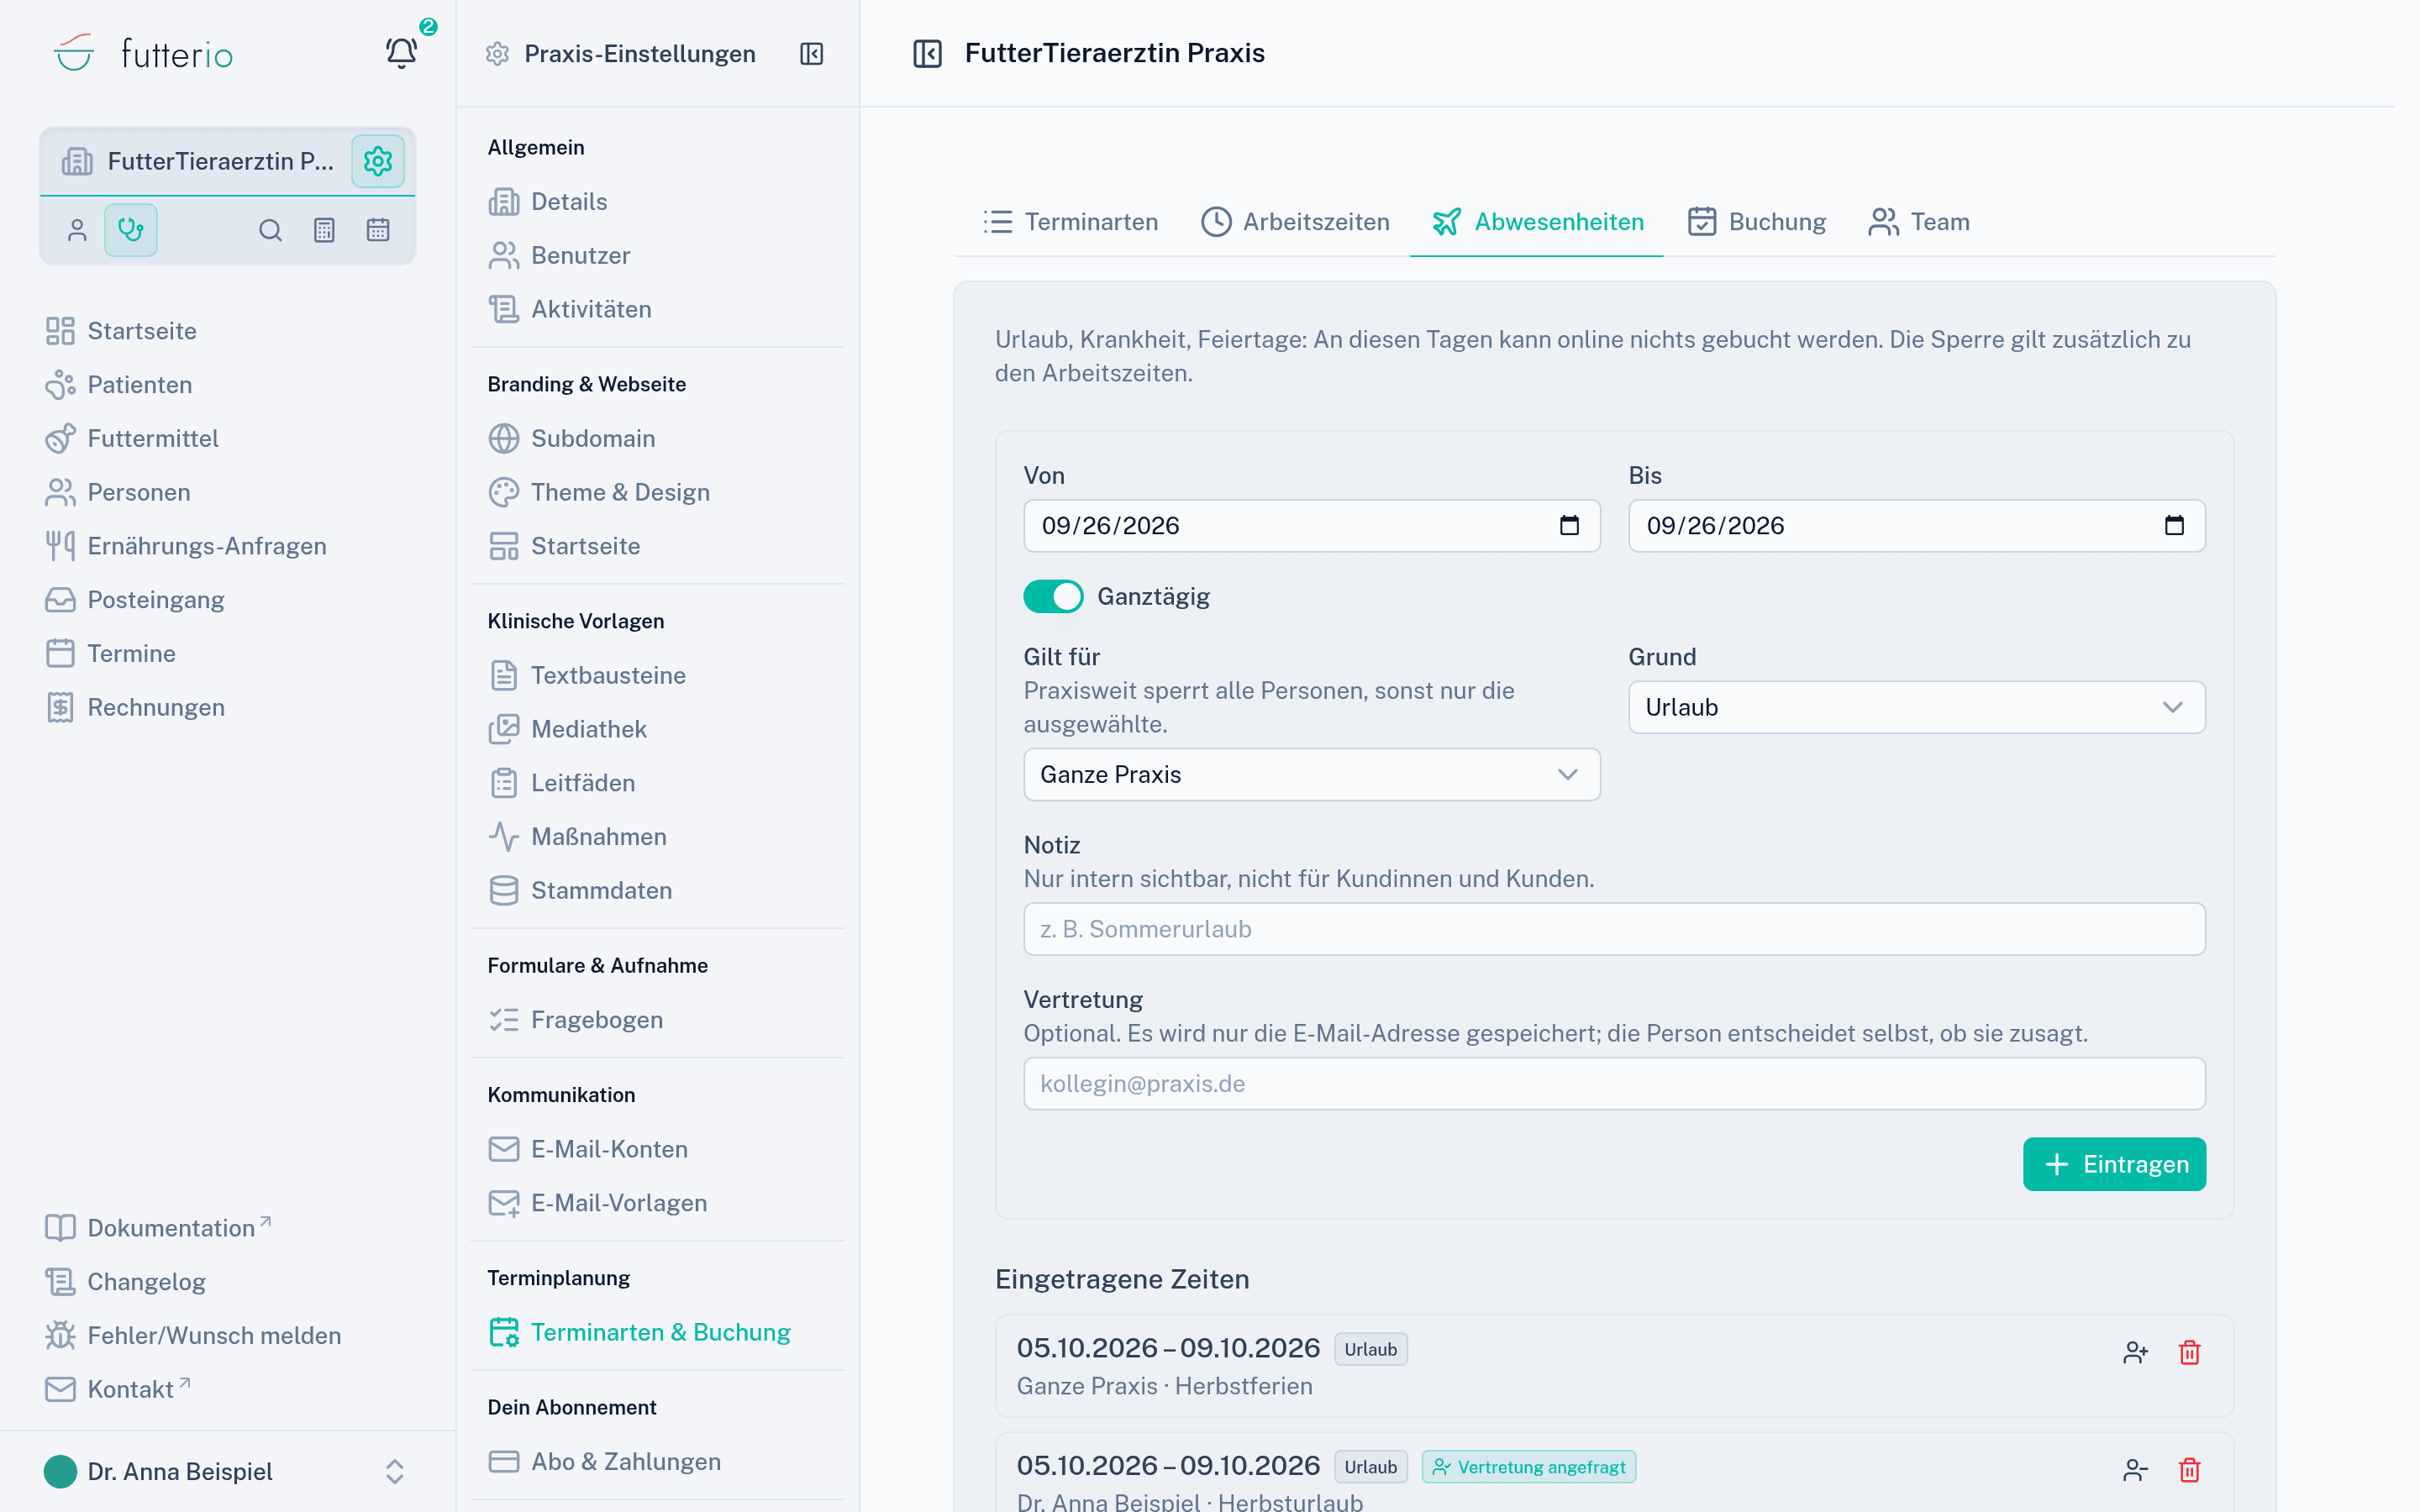Open the search magnifier icon
The image size is (2420, 1512).
(x=270, y=230)
